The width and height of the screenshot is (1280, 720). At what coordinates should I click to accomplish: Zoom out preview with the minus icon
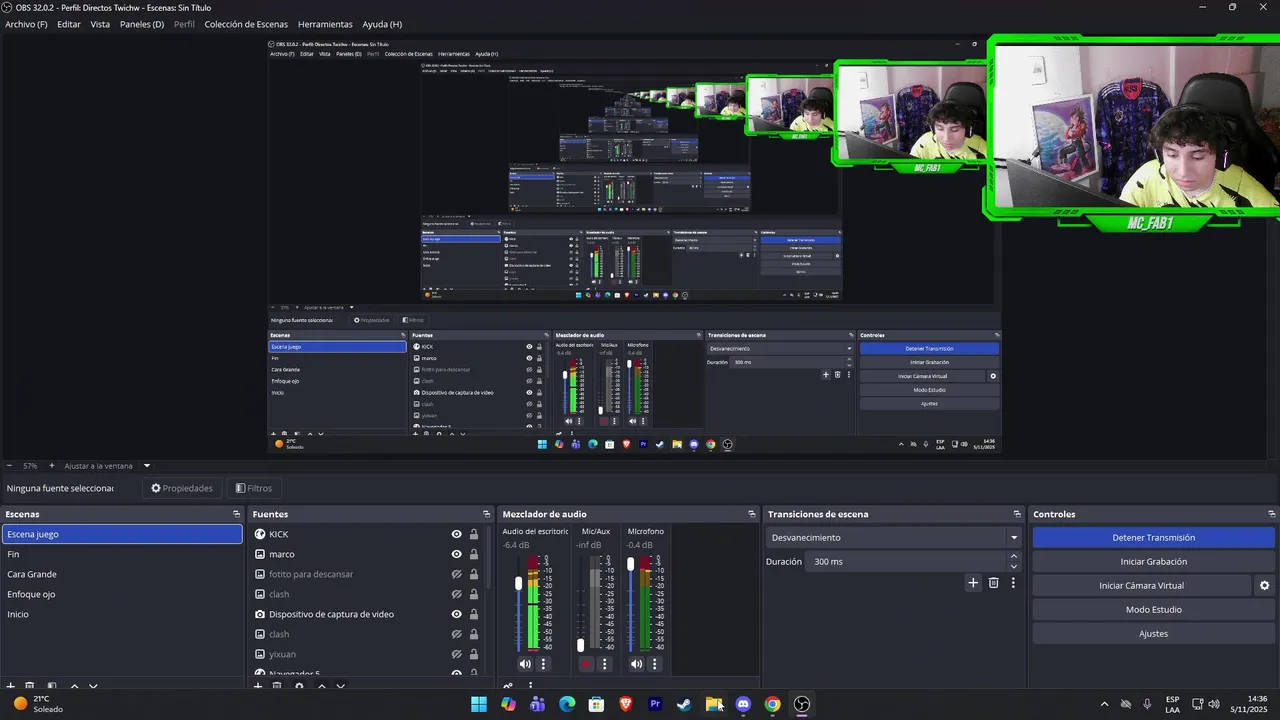click(9, 466)
